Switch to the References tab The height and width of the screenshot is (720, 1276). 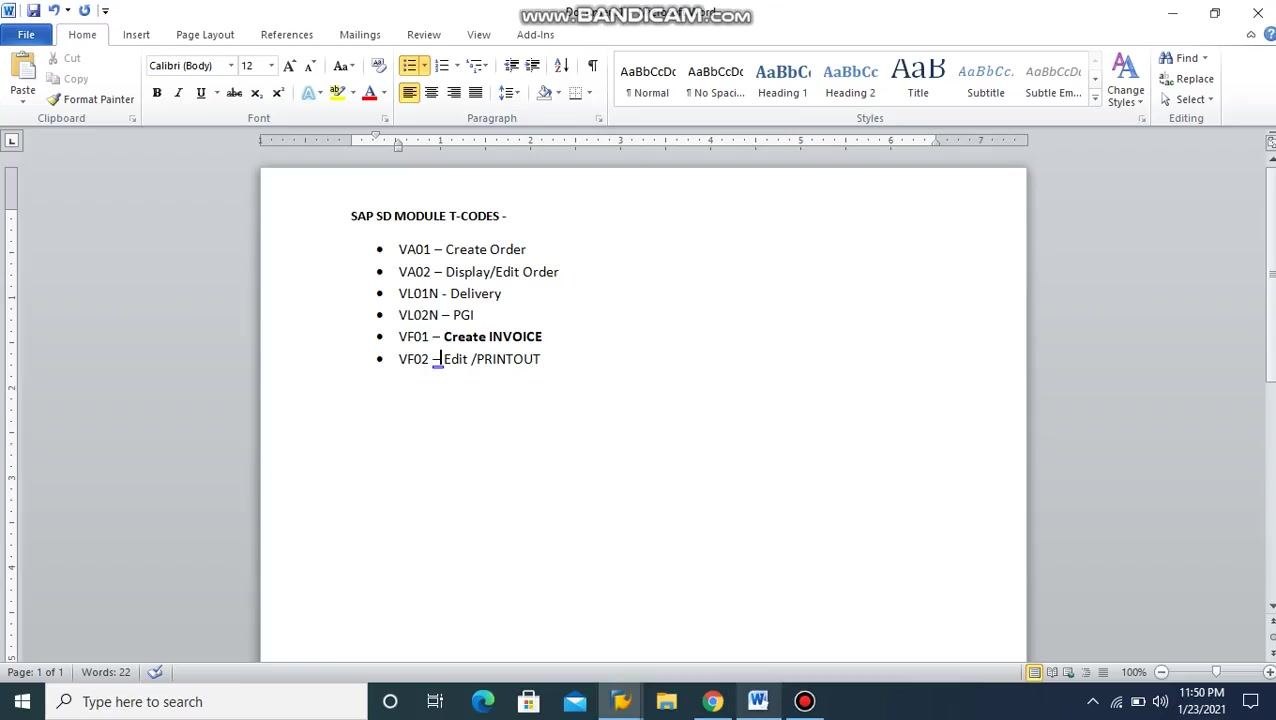point(287,35)
